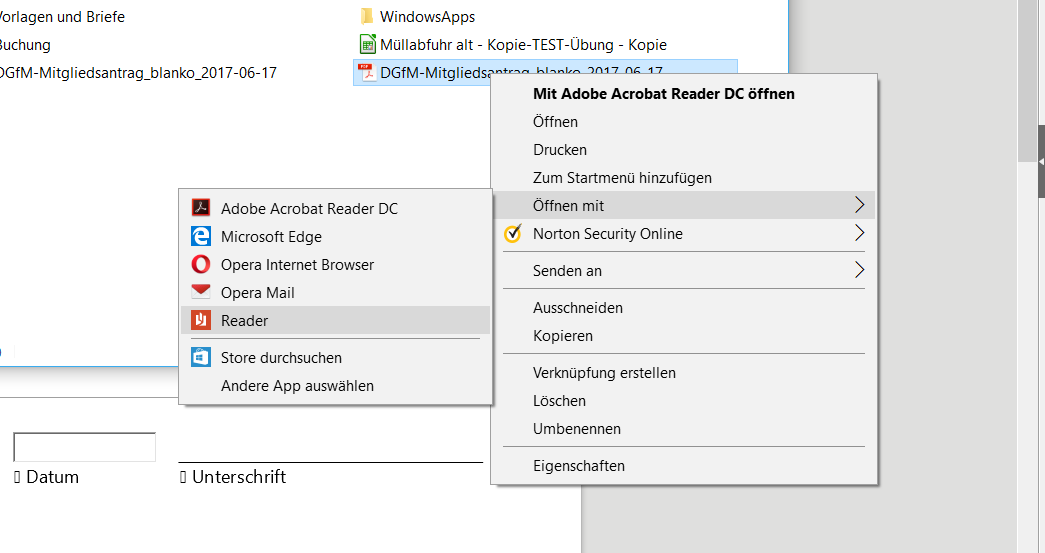Screen dimensions: 1045x553
Task: Select the Vorlagen und Briefe item
Action: pos(62,17)
